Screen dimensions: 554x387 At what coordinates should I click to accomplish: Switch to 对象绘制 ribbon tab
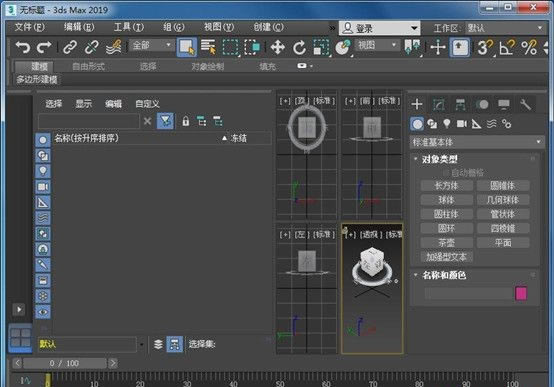(x=208, y=66)
